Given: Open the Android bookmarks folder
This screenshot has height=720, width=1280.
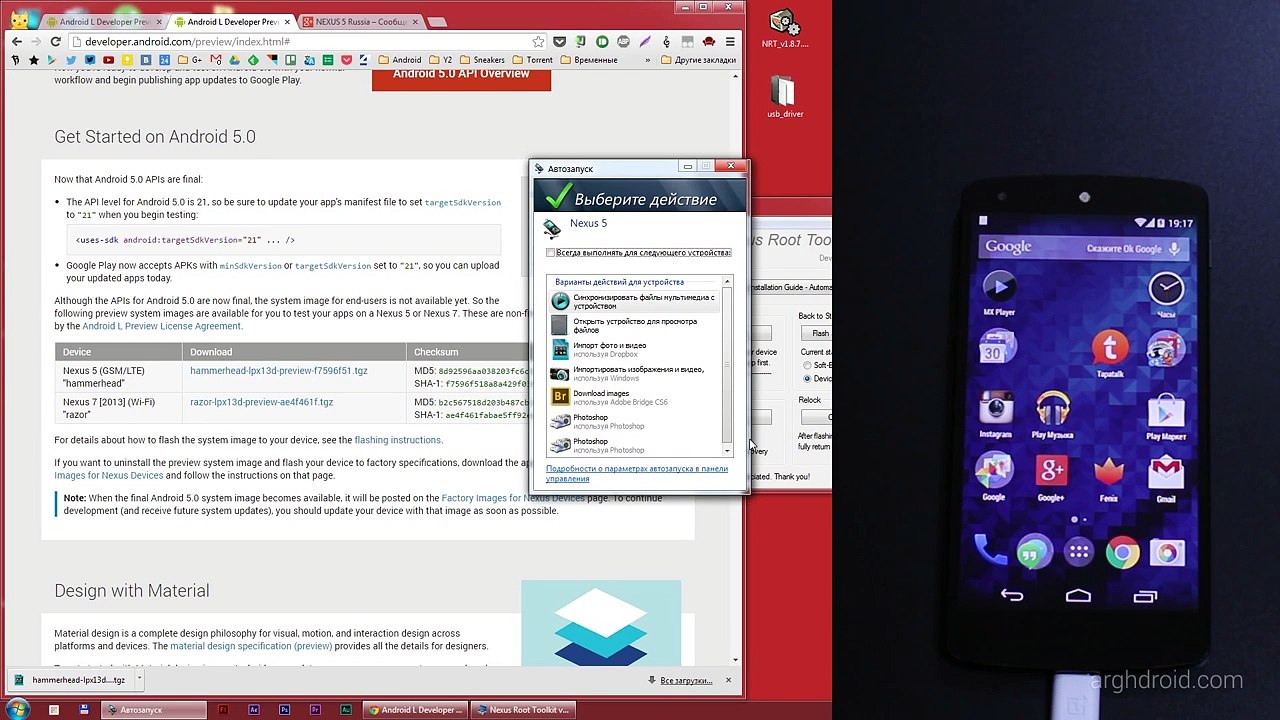Looking at the screenshot, I should coord(400,60).
